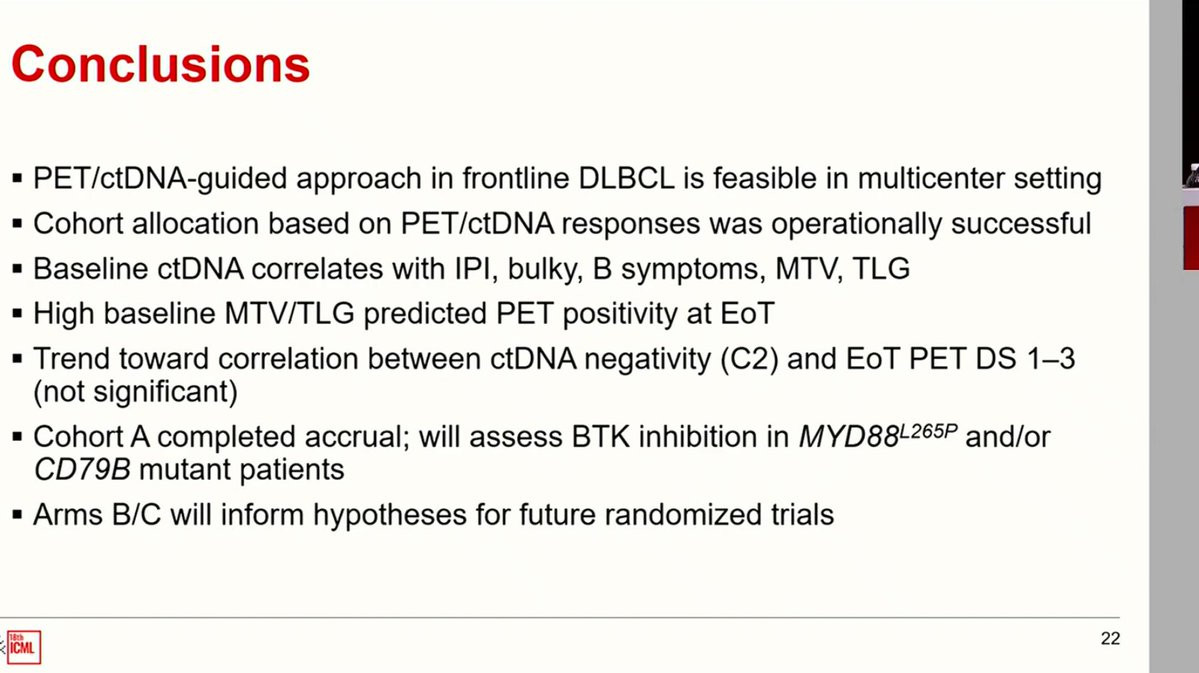Open the speaker video thumbnail on the right
This screenshot has width=1199, height=673.
(x=1191, y=134)
